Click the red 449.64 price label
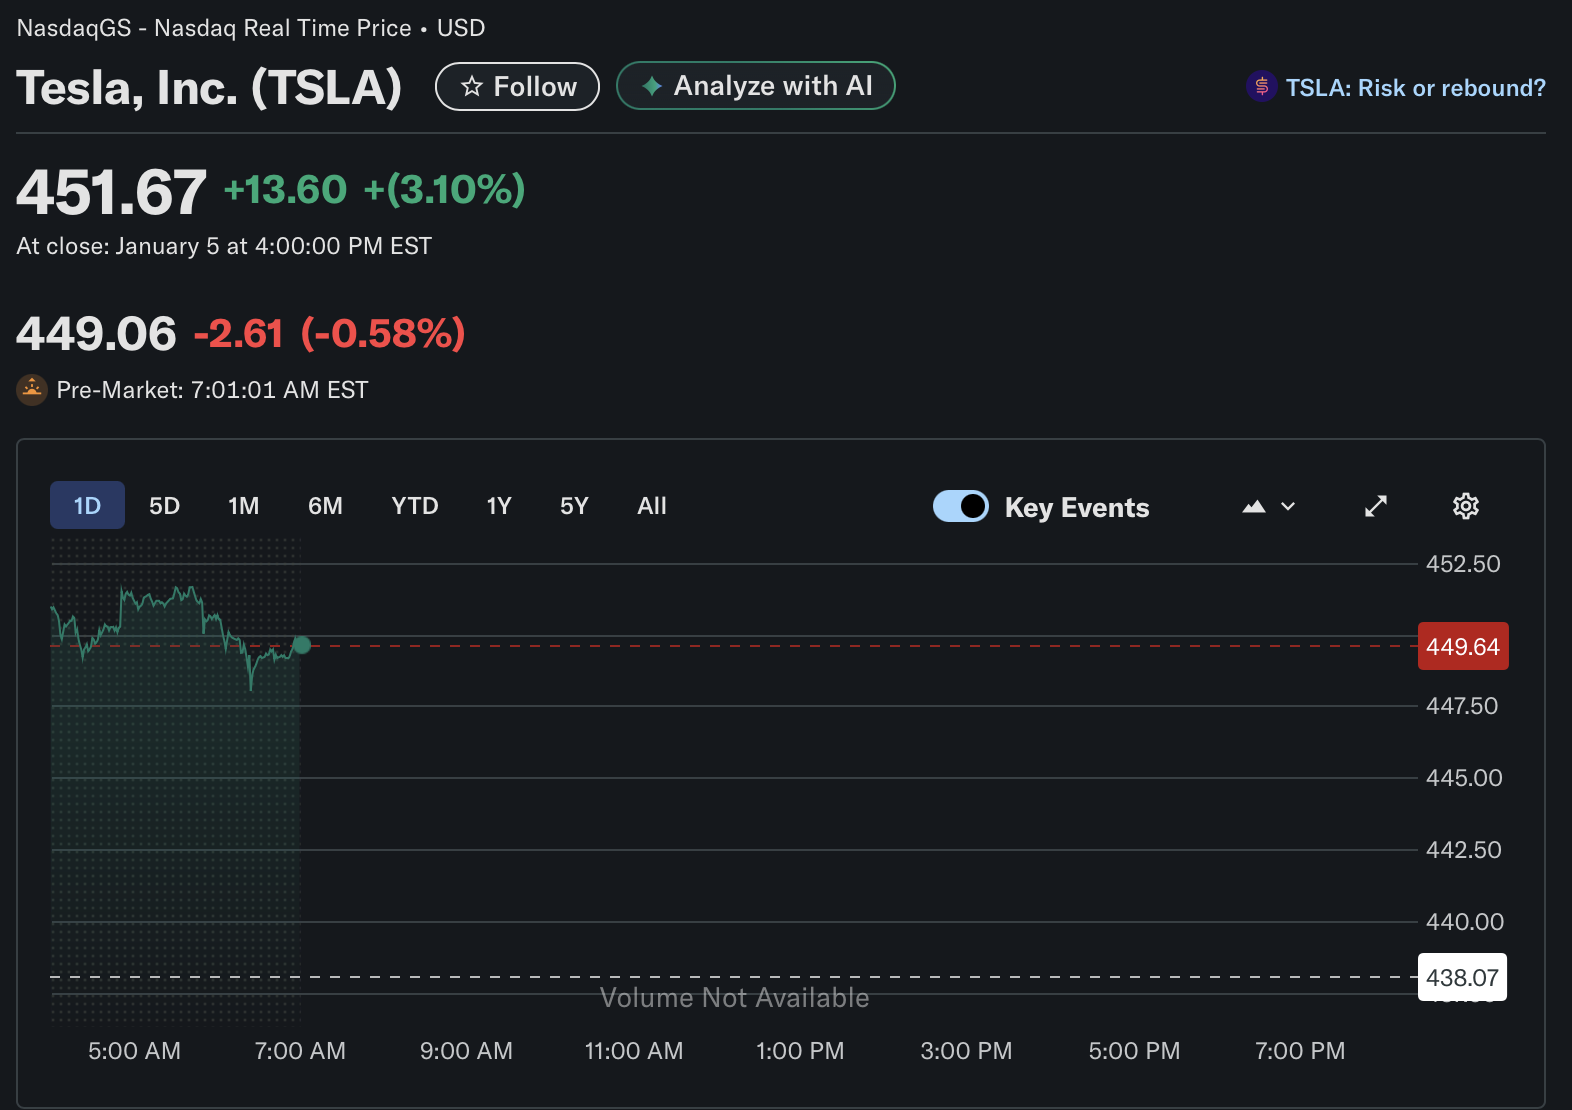1572x1110 pixels. point(1462,647)
